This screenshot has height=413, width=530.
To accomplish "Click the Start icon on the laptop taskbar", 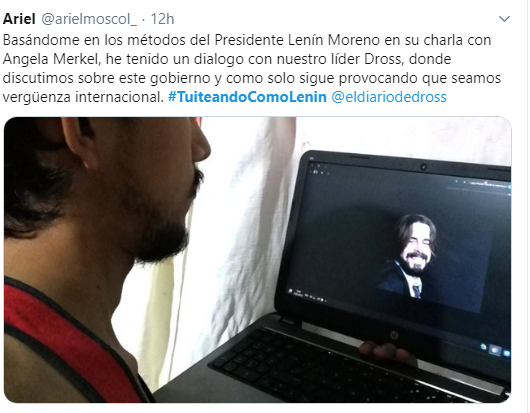I will point(290,291).
